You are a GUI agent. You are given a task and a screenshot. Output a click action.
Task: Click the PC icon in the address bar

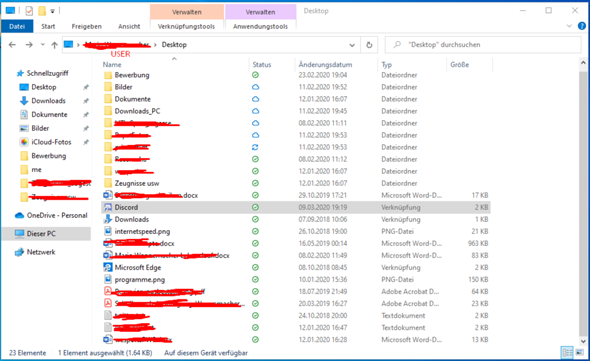(68, 44)
